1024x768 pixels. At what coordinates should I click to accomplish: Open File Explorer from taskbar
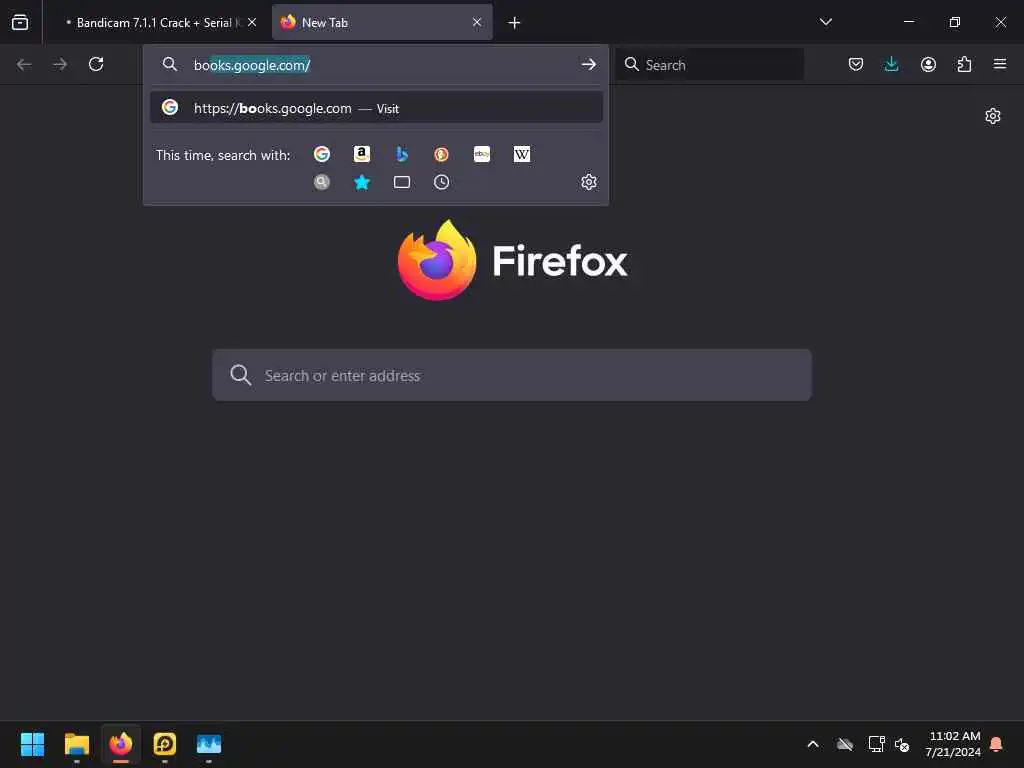tap(76, 744)
